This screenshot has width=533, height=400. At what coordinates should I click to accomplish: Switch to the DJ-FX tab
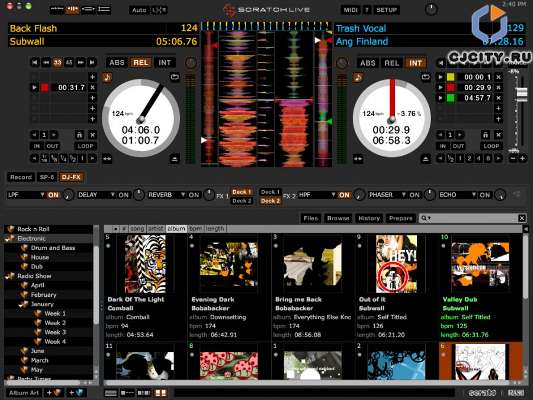point(71,177)
